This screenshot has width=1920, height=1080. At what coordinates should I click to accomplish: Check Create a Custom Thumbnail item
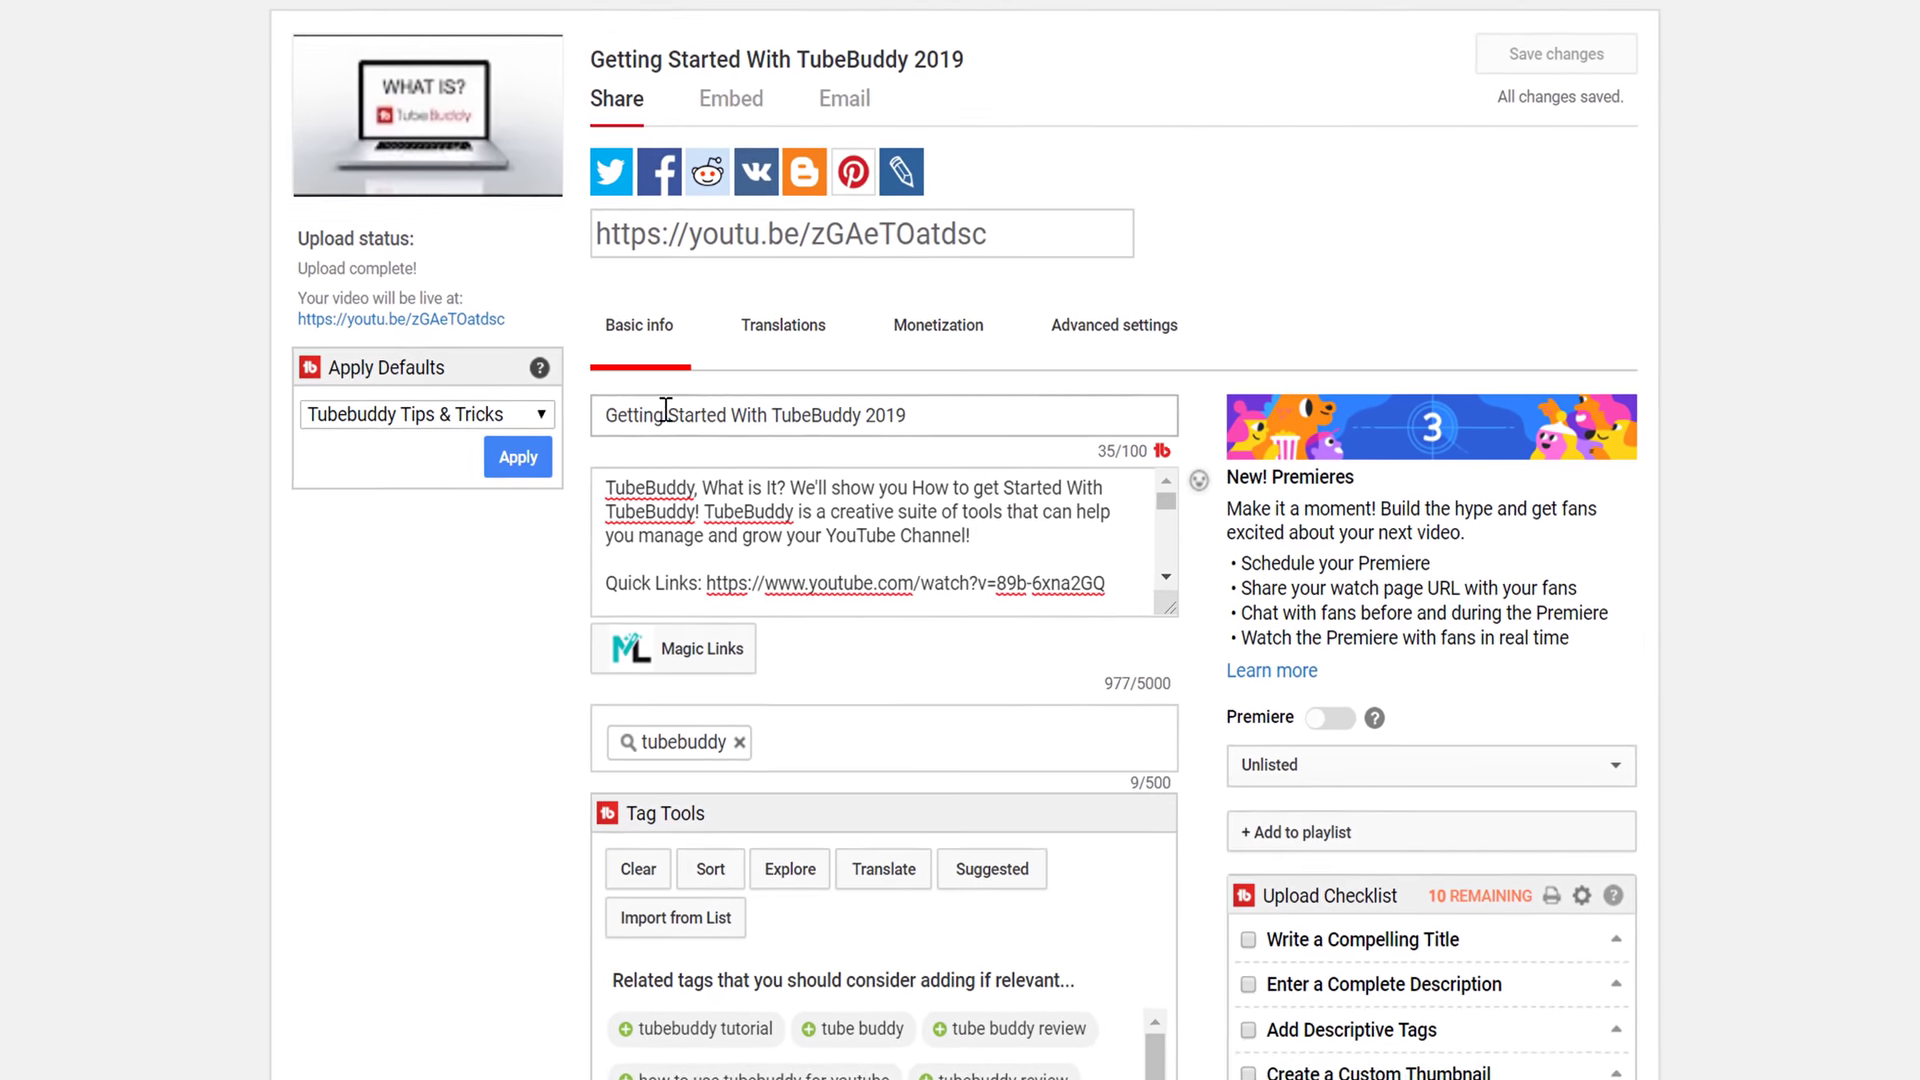pos(1248,1073)
